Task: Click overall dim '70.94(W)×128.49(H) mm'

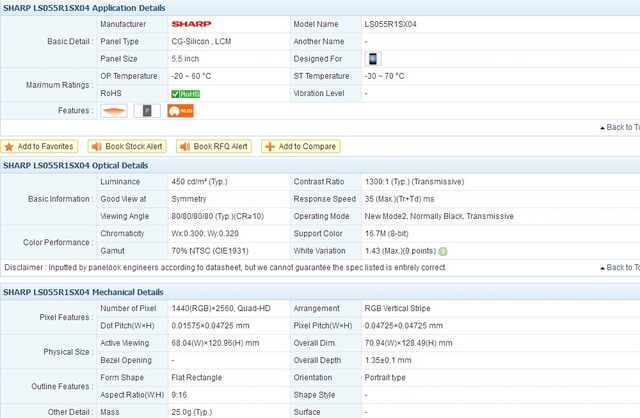Action: (409, 343)
